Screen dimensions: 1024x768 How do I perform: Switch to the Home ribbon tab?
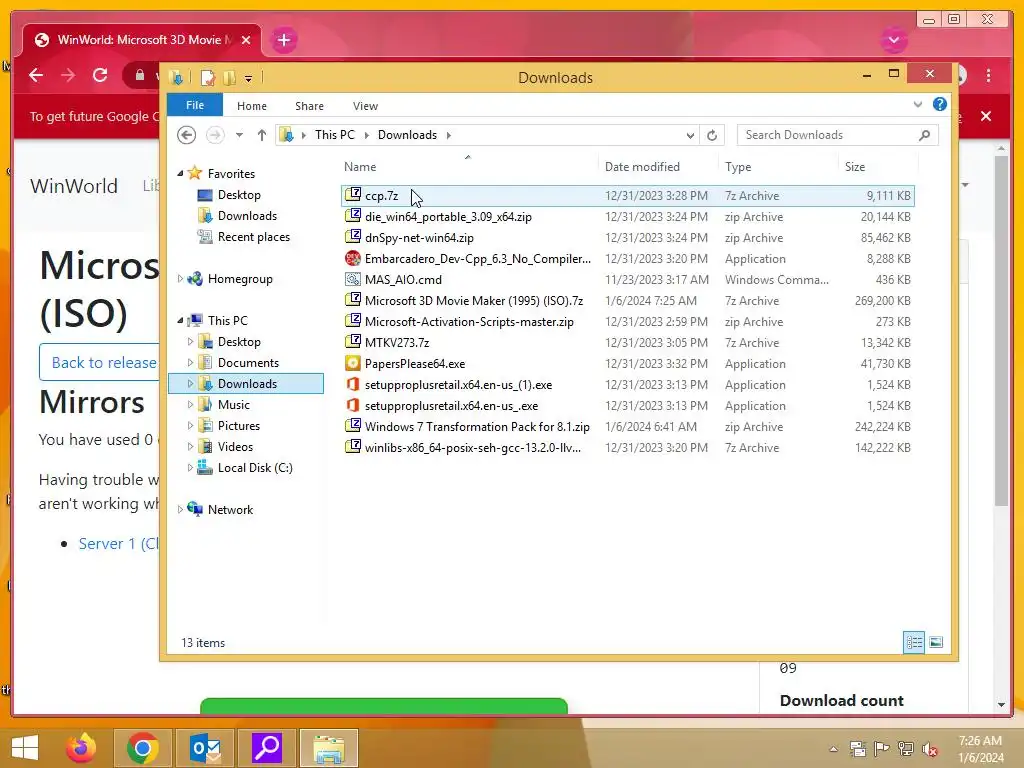251,106
